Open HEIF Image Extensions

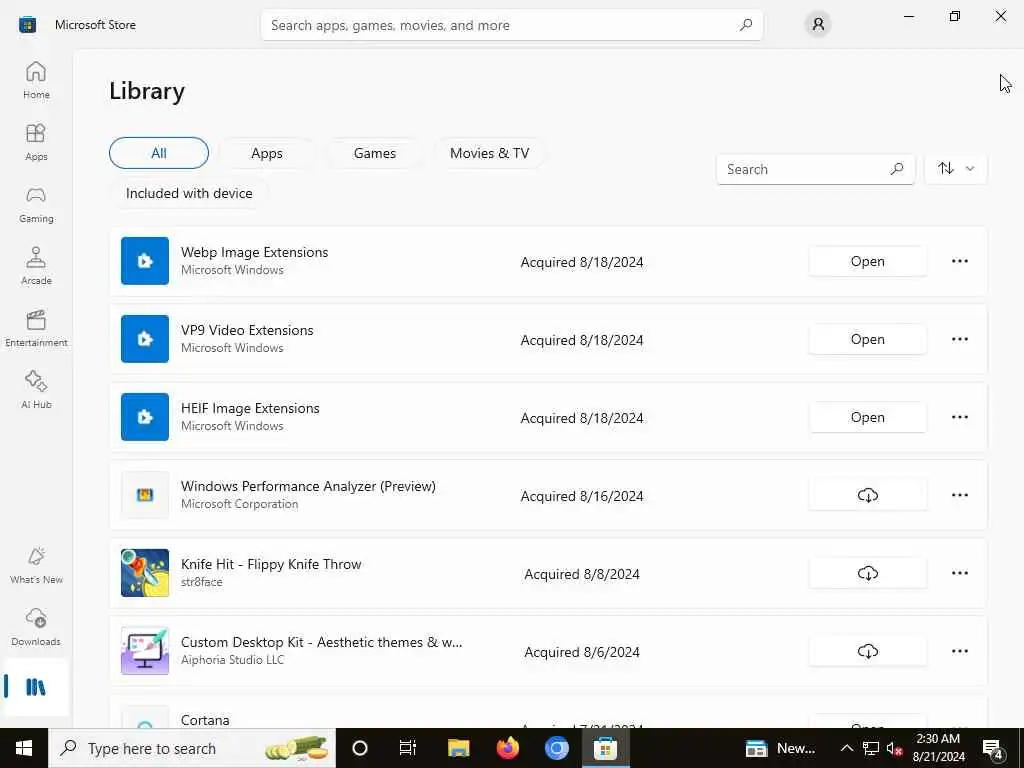867,417
